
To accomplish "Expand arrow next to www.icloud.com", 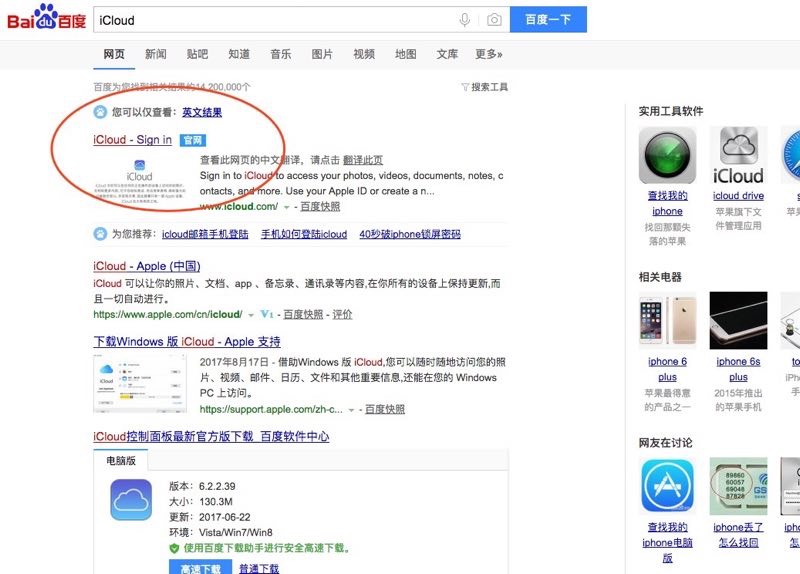I will [287, 207].
